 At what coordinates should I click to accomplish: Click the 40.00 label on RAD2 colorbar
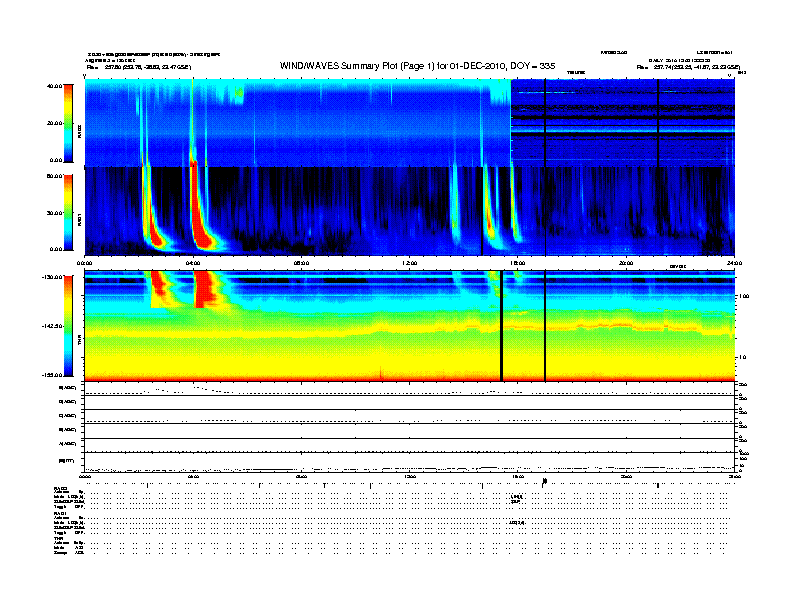click(54, 86)
